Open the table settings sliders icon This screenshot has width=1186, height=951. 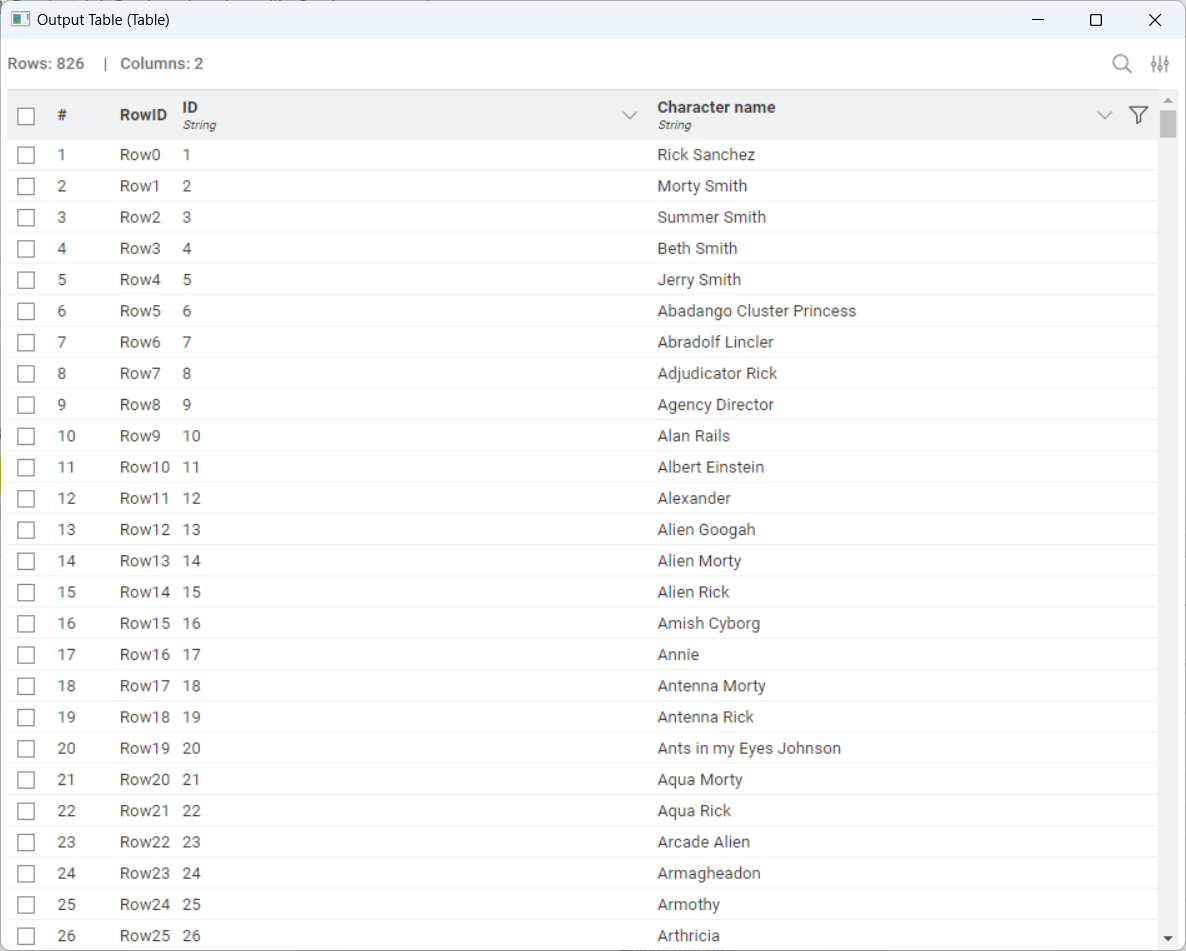[1160, 64]
